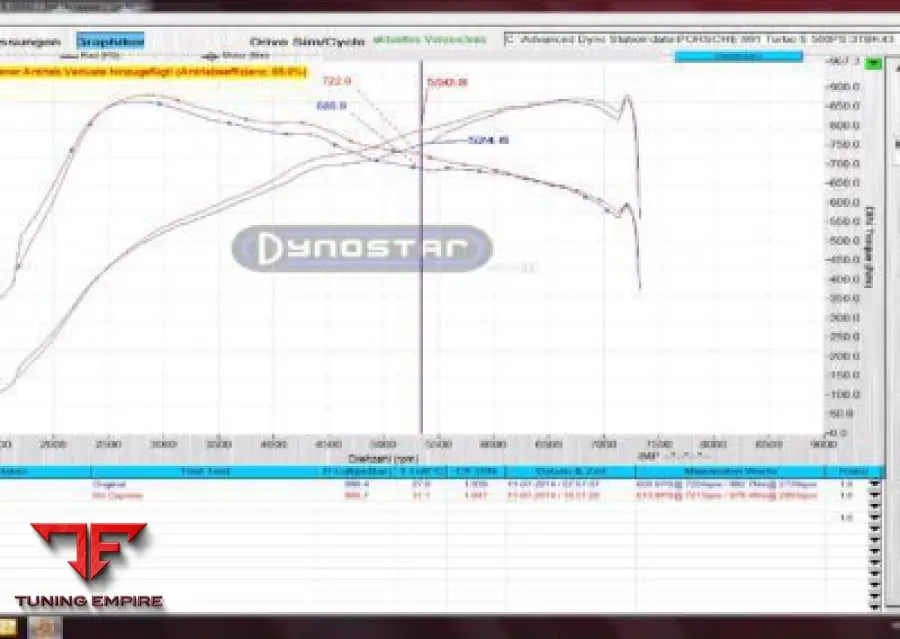
Task: Click the vertical cursor line on the graph
Action: tap(421, 300)
